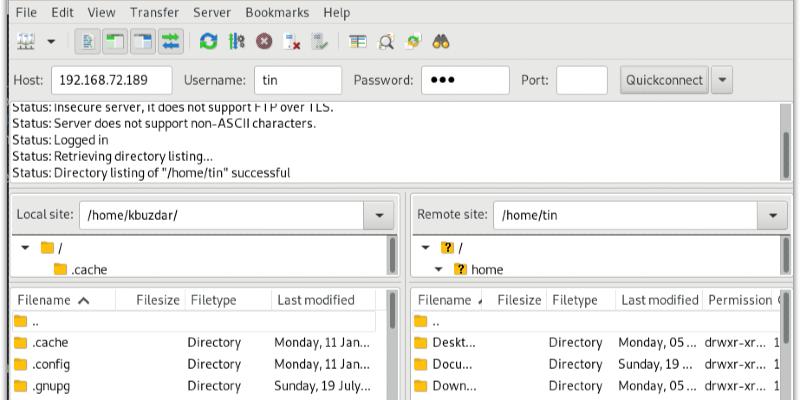Toggle processing of the transfer queue
800x400 pixels.
[236, 42]
